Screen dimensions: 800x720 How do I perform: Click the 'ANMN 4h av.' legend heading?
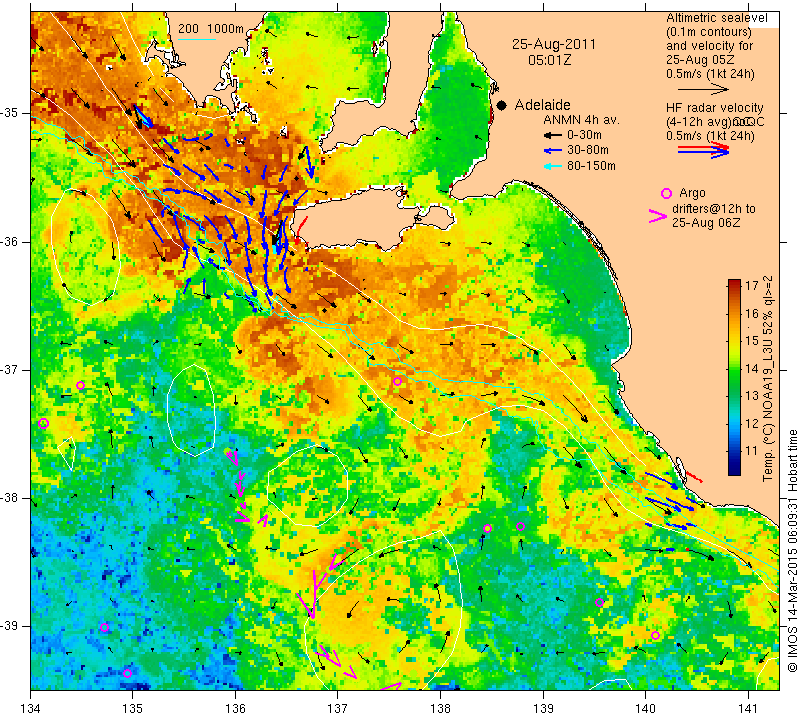(x=581, y=120)
